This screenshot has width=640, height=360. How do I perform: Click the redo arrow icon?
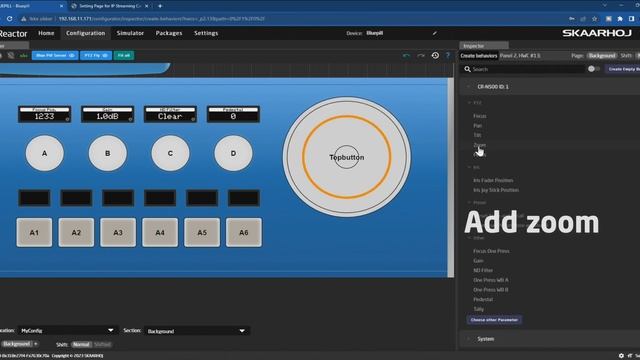point(421,56)
